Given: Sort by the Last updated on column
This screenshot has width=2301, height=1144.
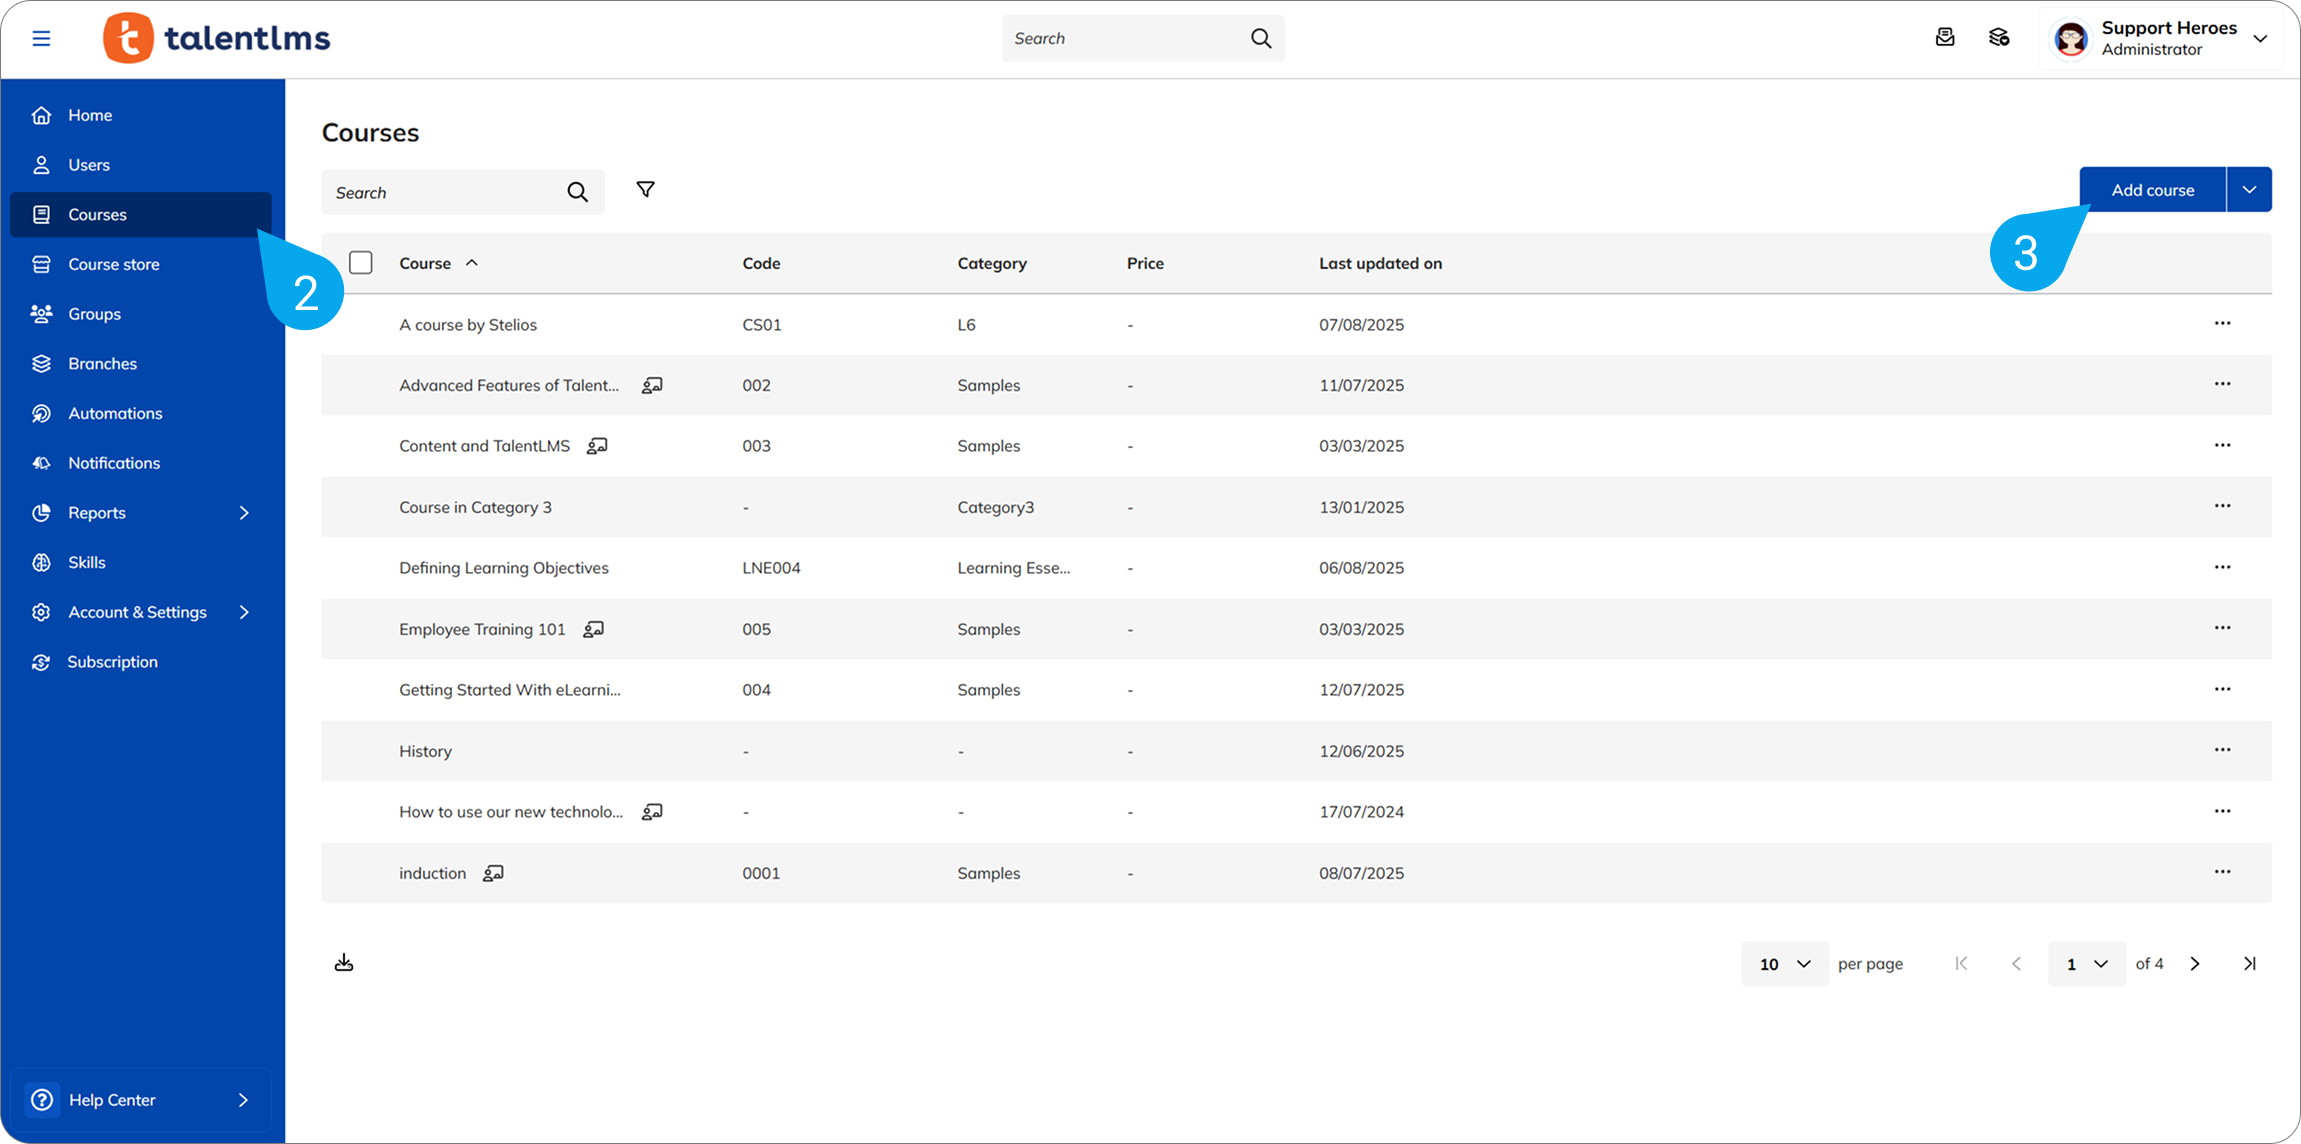Looking at the screenshot, I should (x=1380, y=263).
